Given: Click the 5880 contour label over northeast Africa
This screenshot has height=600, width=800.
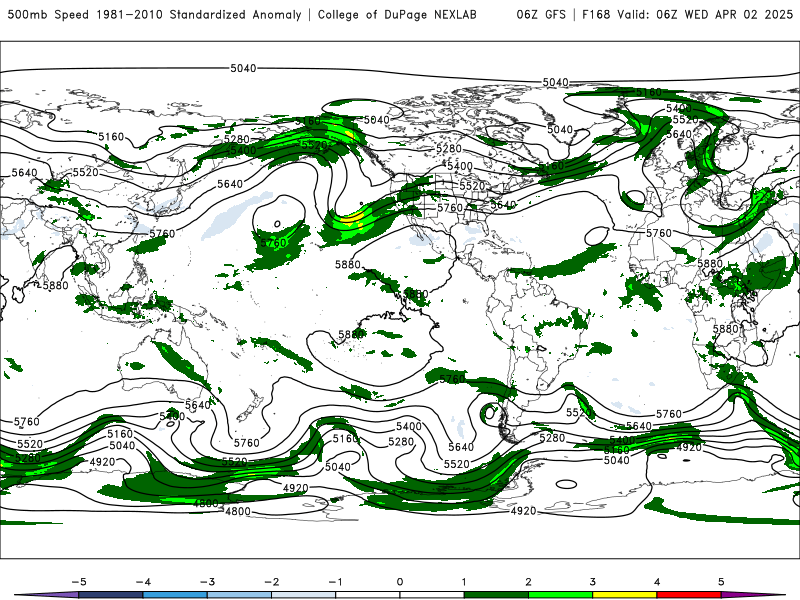Looking at the screenshot, I should [710, 264].
